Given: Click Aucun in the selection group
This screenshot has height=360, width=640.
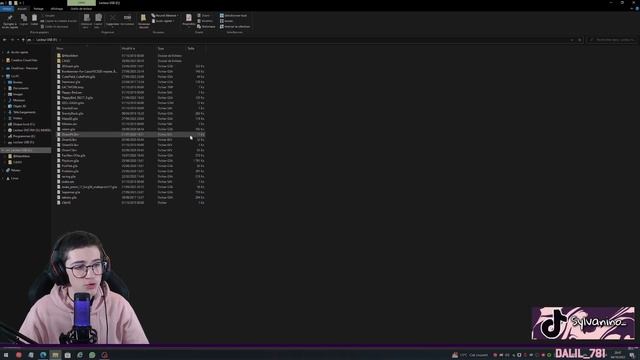Looking at the screenshot, I should click(x=227, y=21).
